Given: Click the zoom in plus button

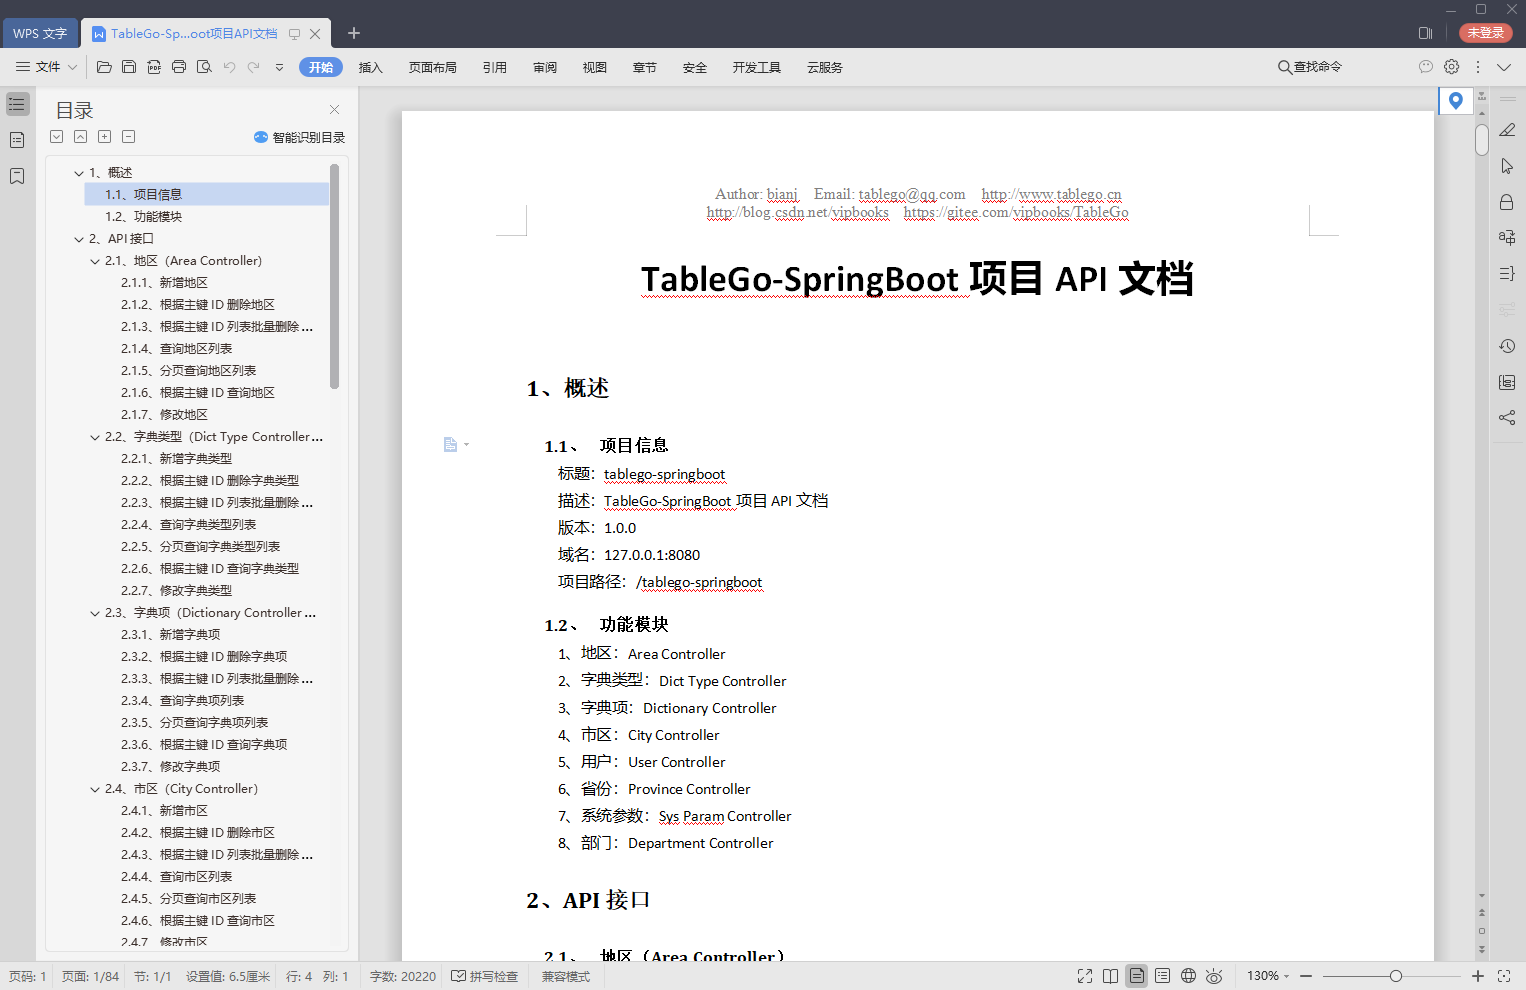Looking at the screenshot, I should pos(1478,976).
